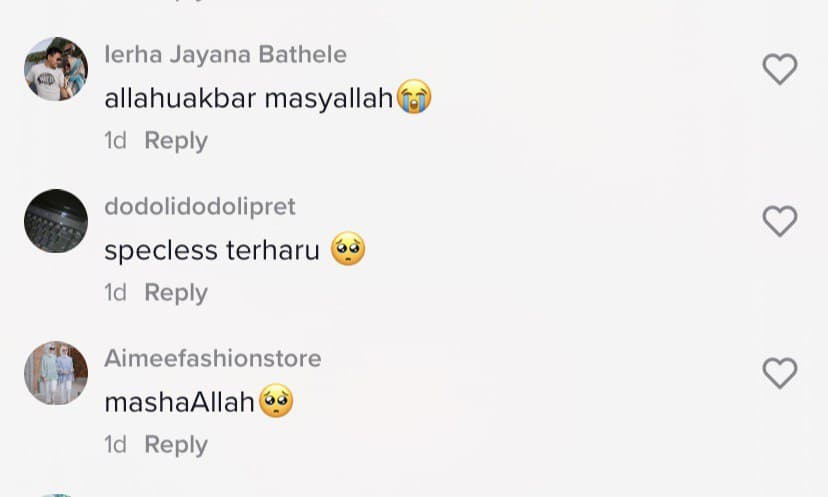Select the comment text 'specless terharu'

pos(212,250)
